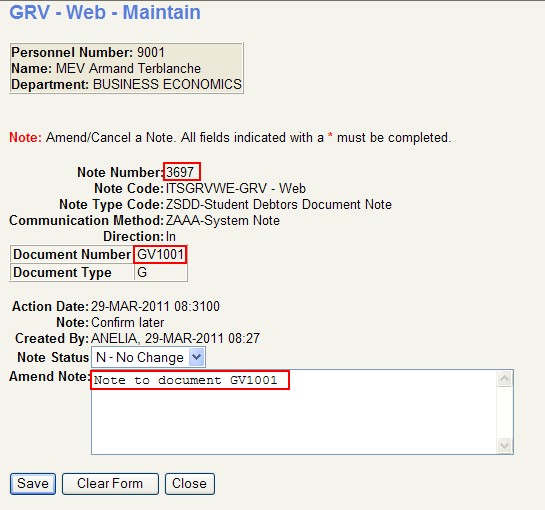Click inside the Amend Note text area
The image size is (545, 510).
[302, 412]
